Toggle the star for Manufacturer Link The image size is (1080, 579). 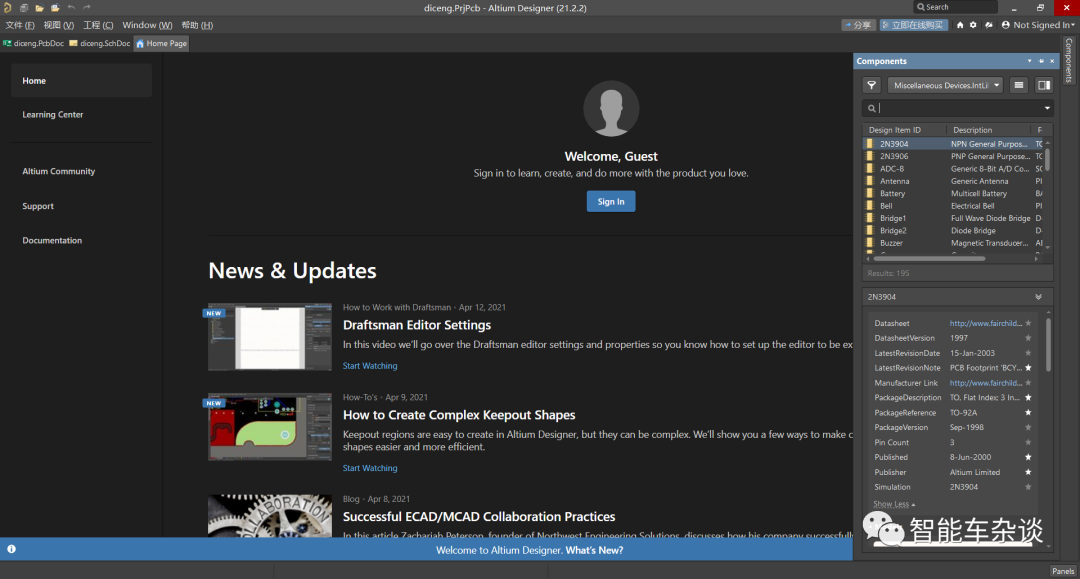[x=1028, y=383]
